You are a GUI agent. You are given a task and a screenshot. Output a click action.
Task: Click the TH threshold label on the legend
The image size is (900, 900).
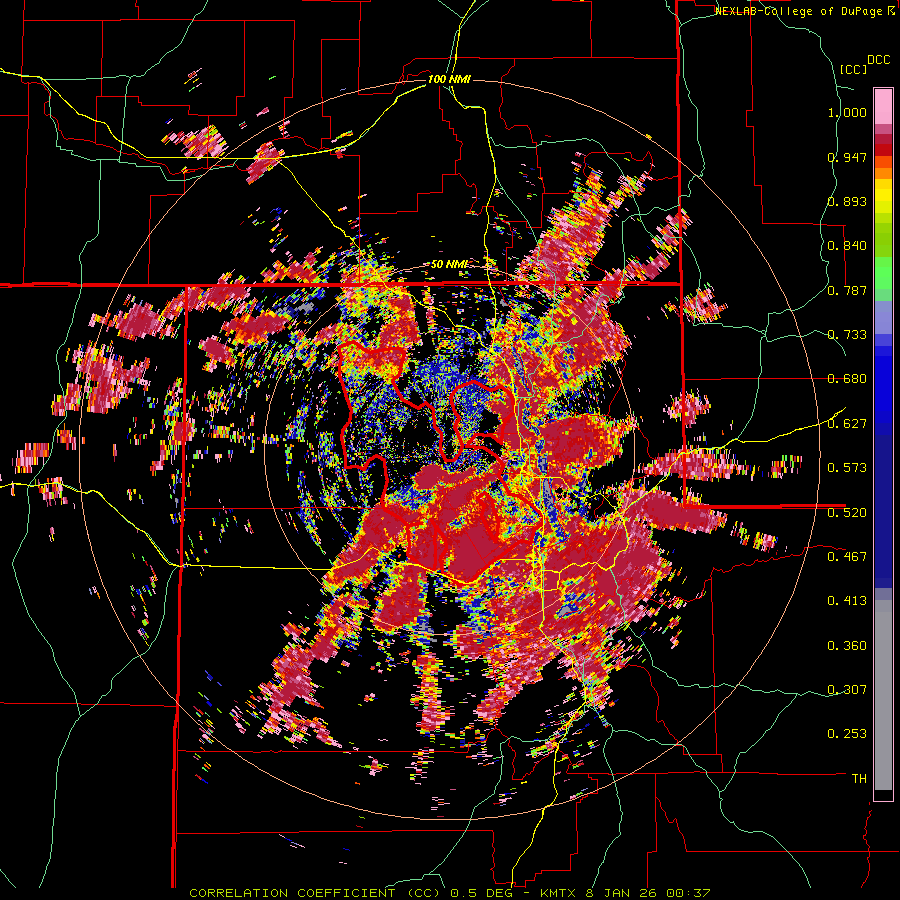point(859,779)
